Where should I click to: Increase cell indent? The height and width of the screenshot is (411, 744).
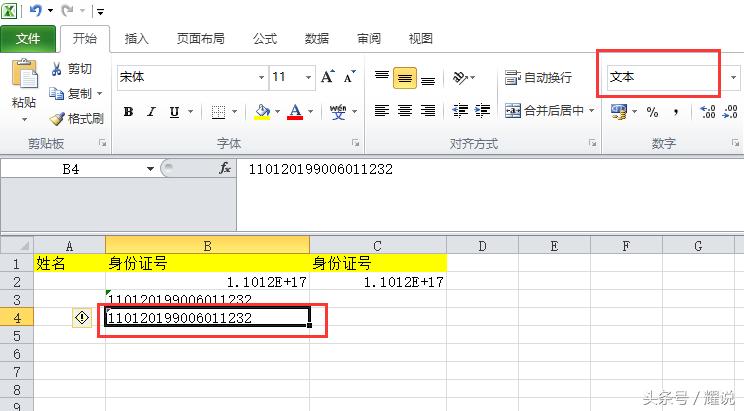coord(483,111)
